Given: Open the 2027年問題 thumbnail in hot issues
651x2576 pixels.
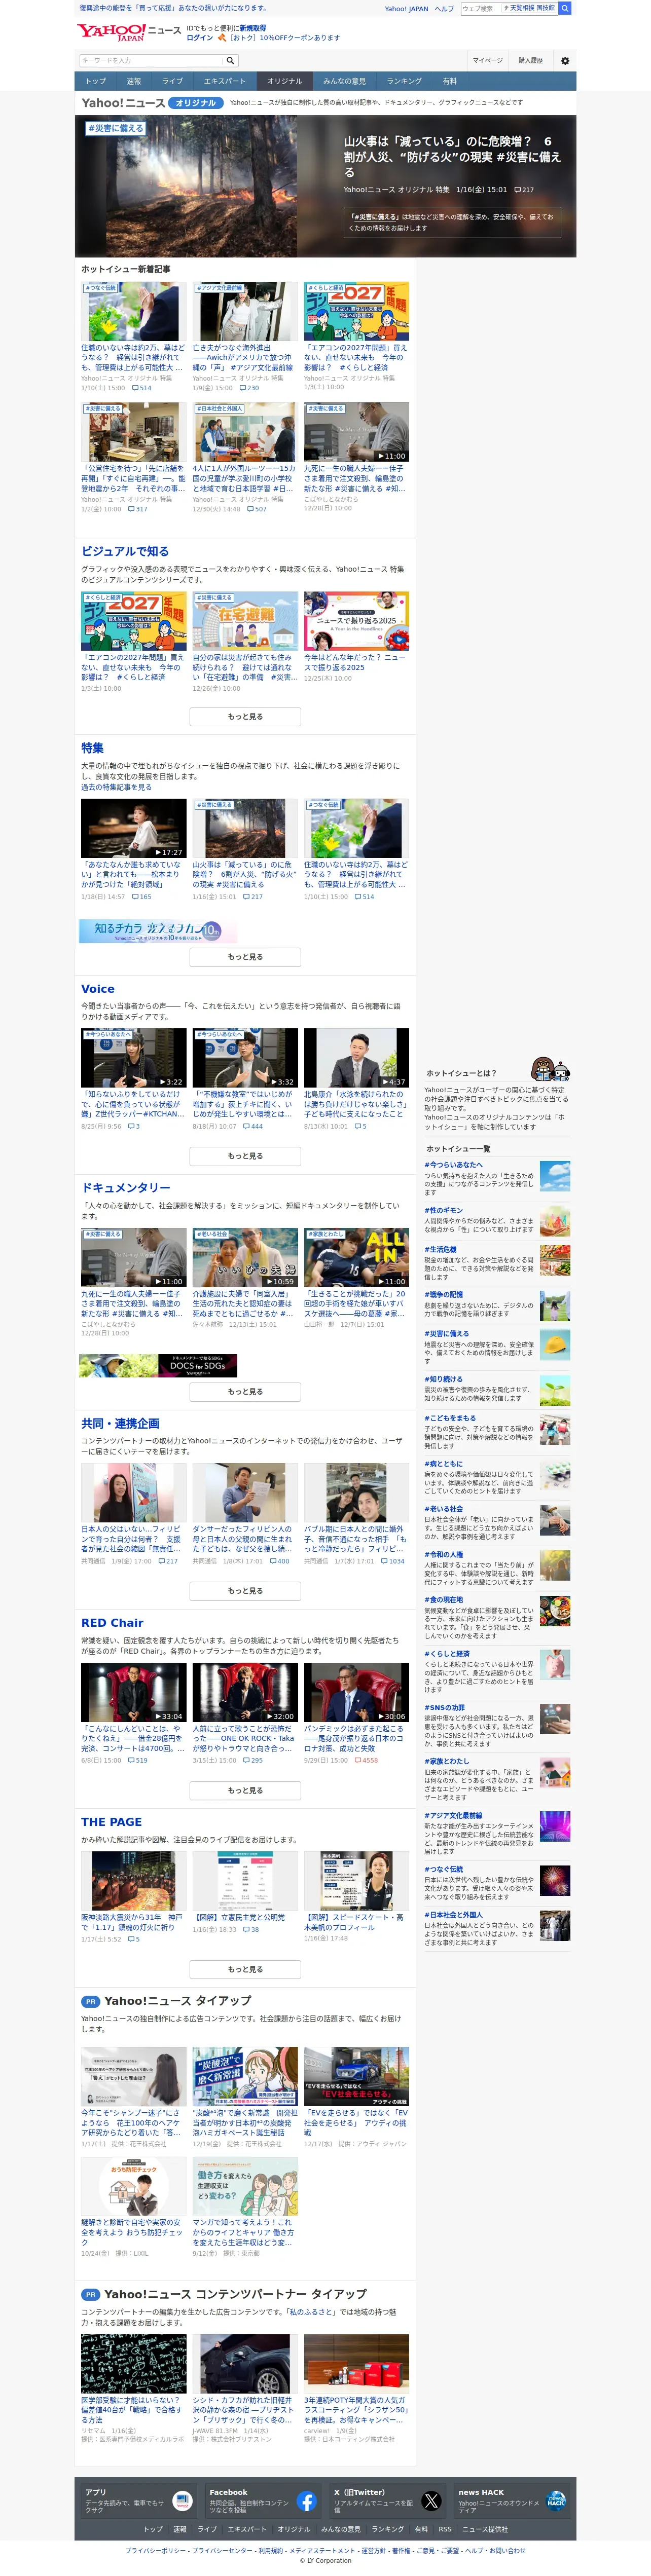Looking at the screenshot, I should (356, 311).
